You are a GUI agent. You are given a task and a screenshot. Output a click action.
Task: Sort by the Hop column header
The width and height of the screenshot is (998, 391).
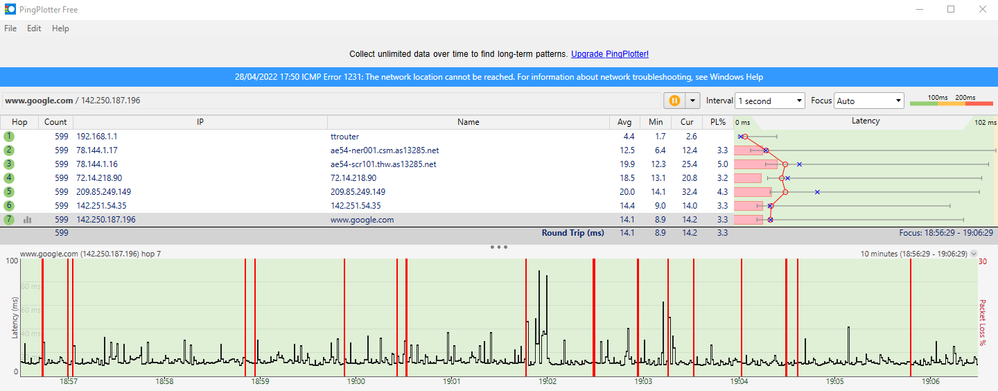click(19, 122)
